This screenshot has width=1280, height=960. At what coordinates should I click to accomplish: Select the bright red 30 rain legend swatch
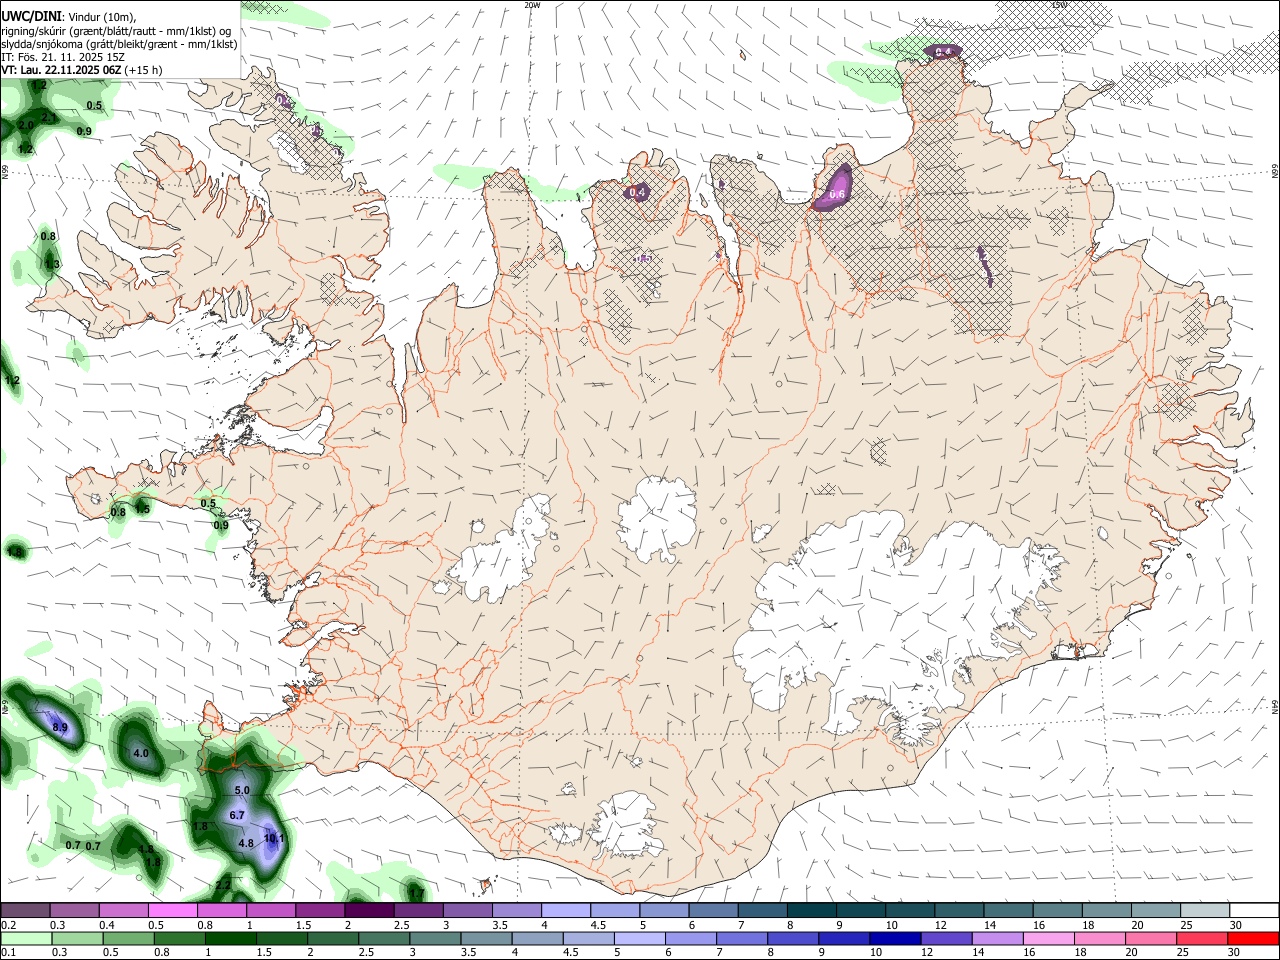click(1253, 939)
